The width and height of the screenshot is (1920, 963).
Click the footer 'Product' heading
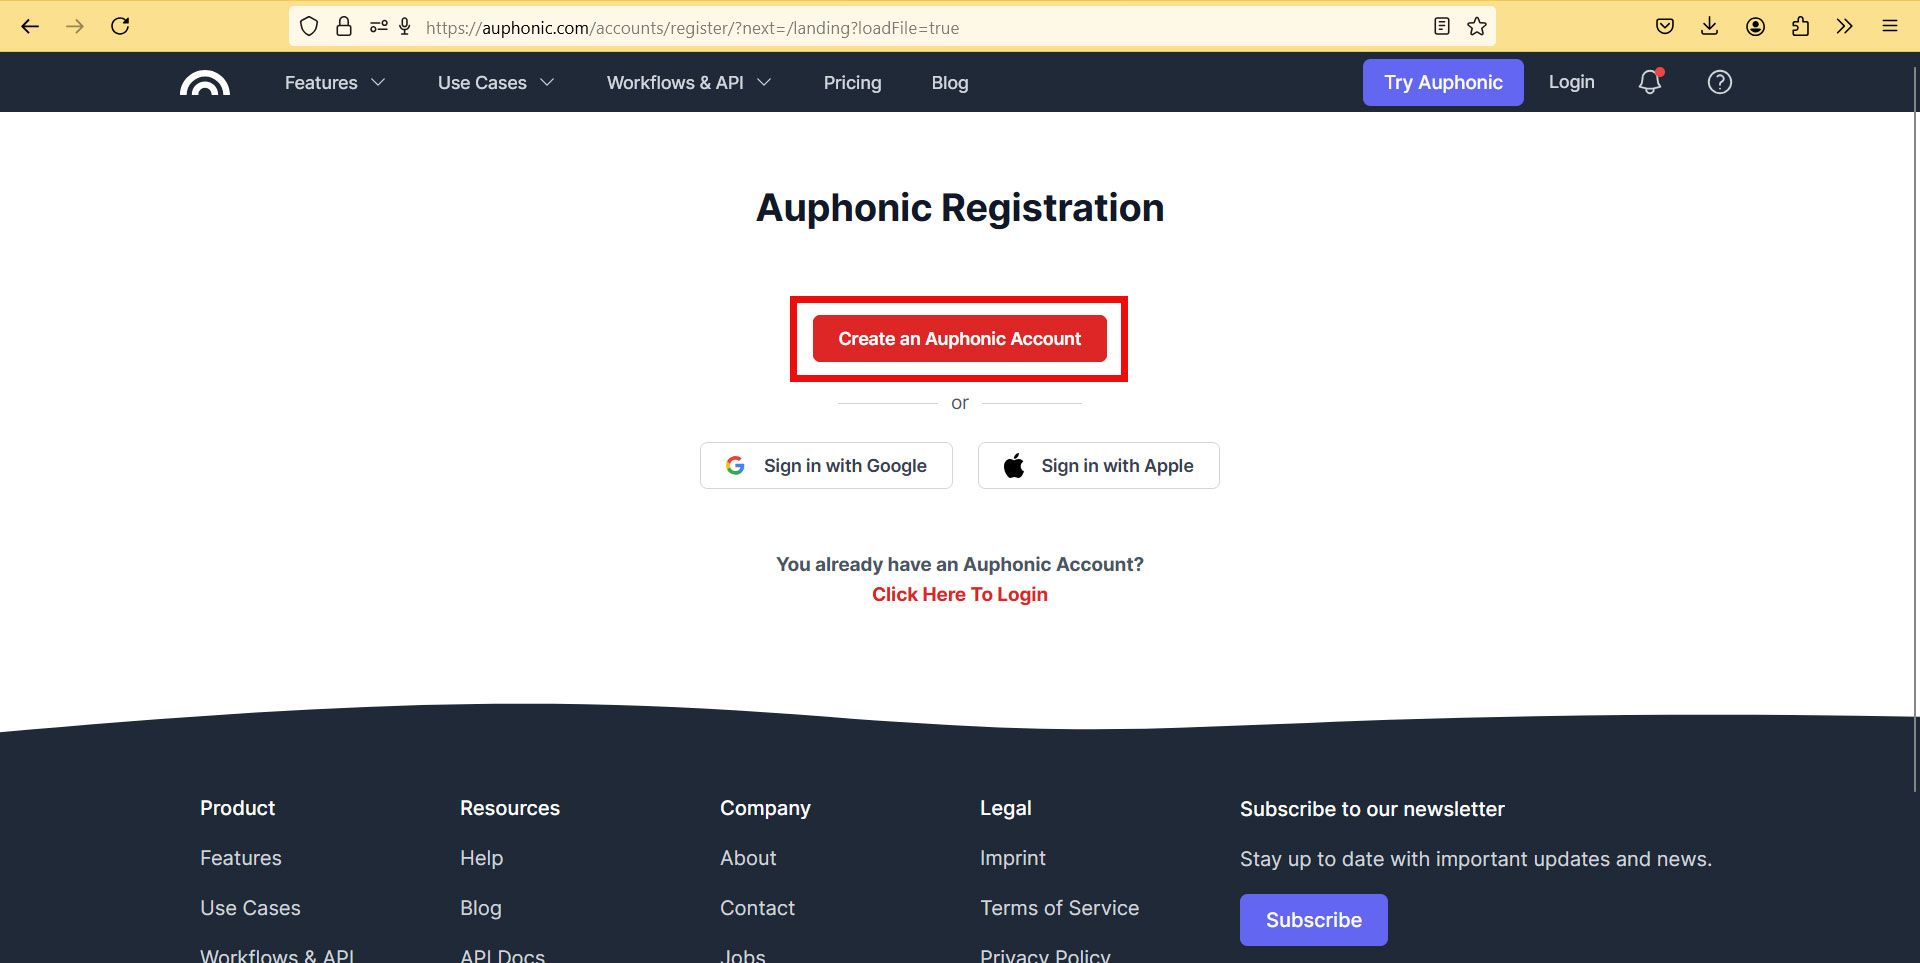click(x=237, y=808)
